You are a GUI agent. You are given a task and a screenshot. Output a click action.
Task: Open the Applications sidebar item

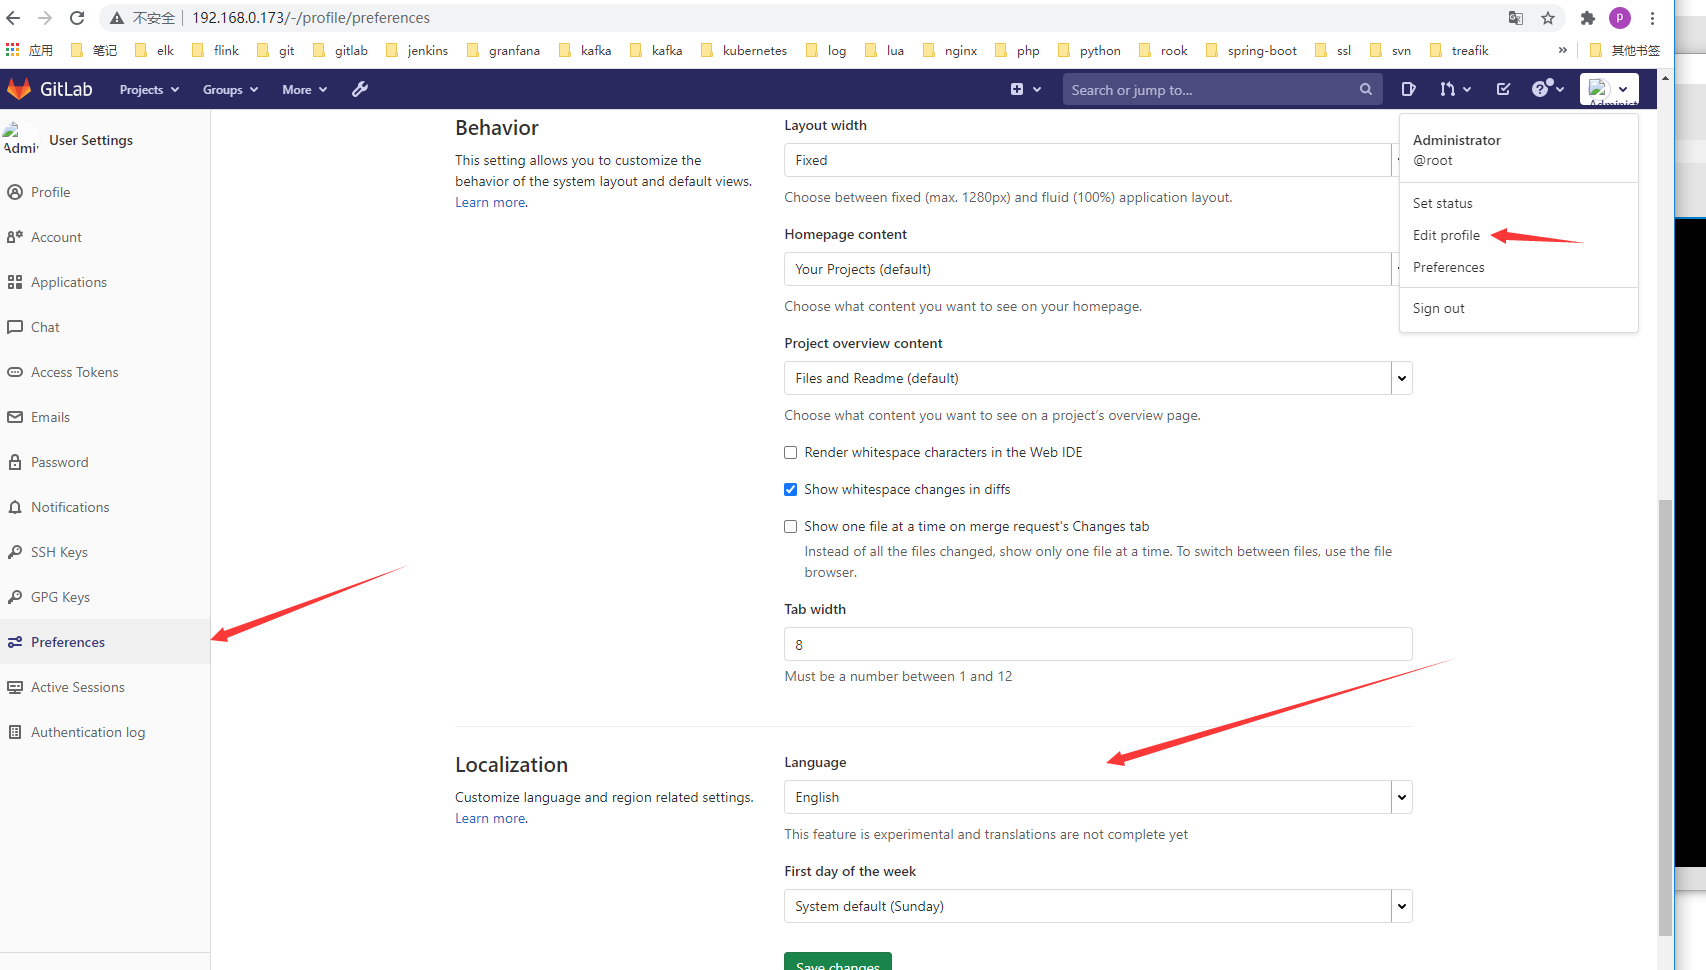click(105, 282)
